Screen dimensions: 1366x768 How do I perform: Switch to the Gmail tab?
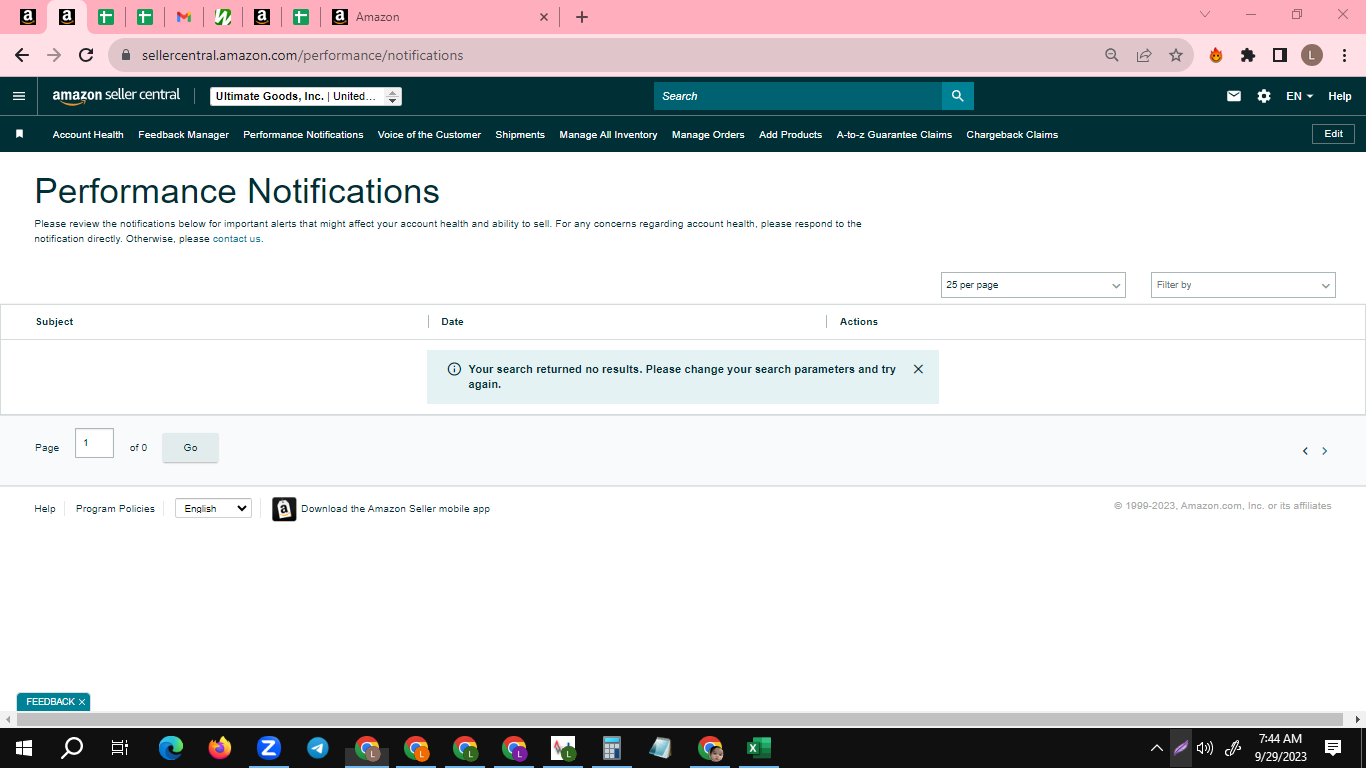click(x=184, y=17)
